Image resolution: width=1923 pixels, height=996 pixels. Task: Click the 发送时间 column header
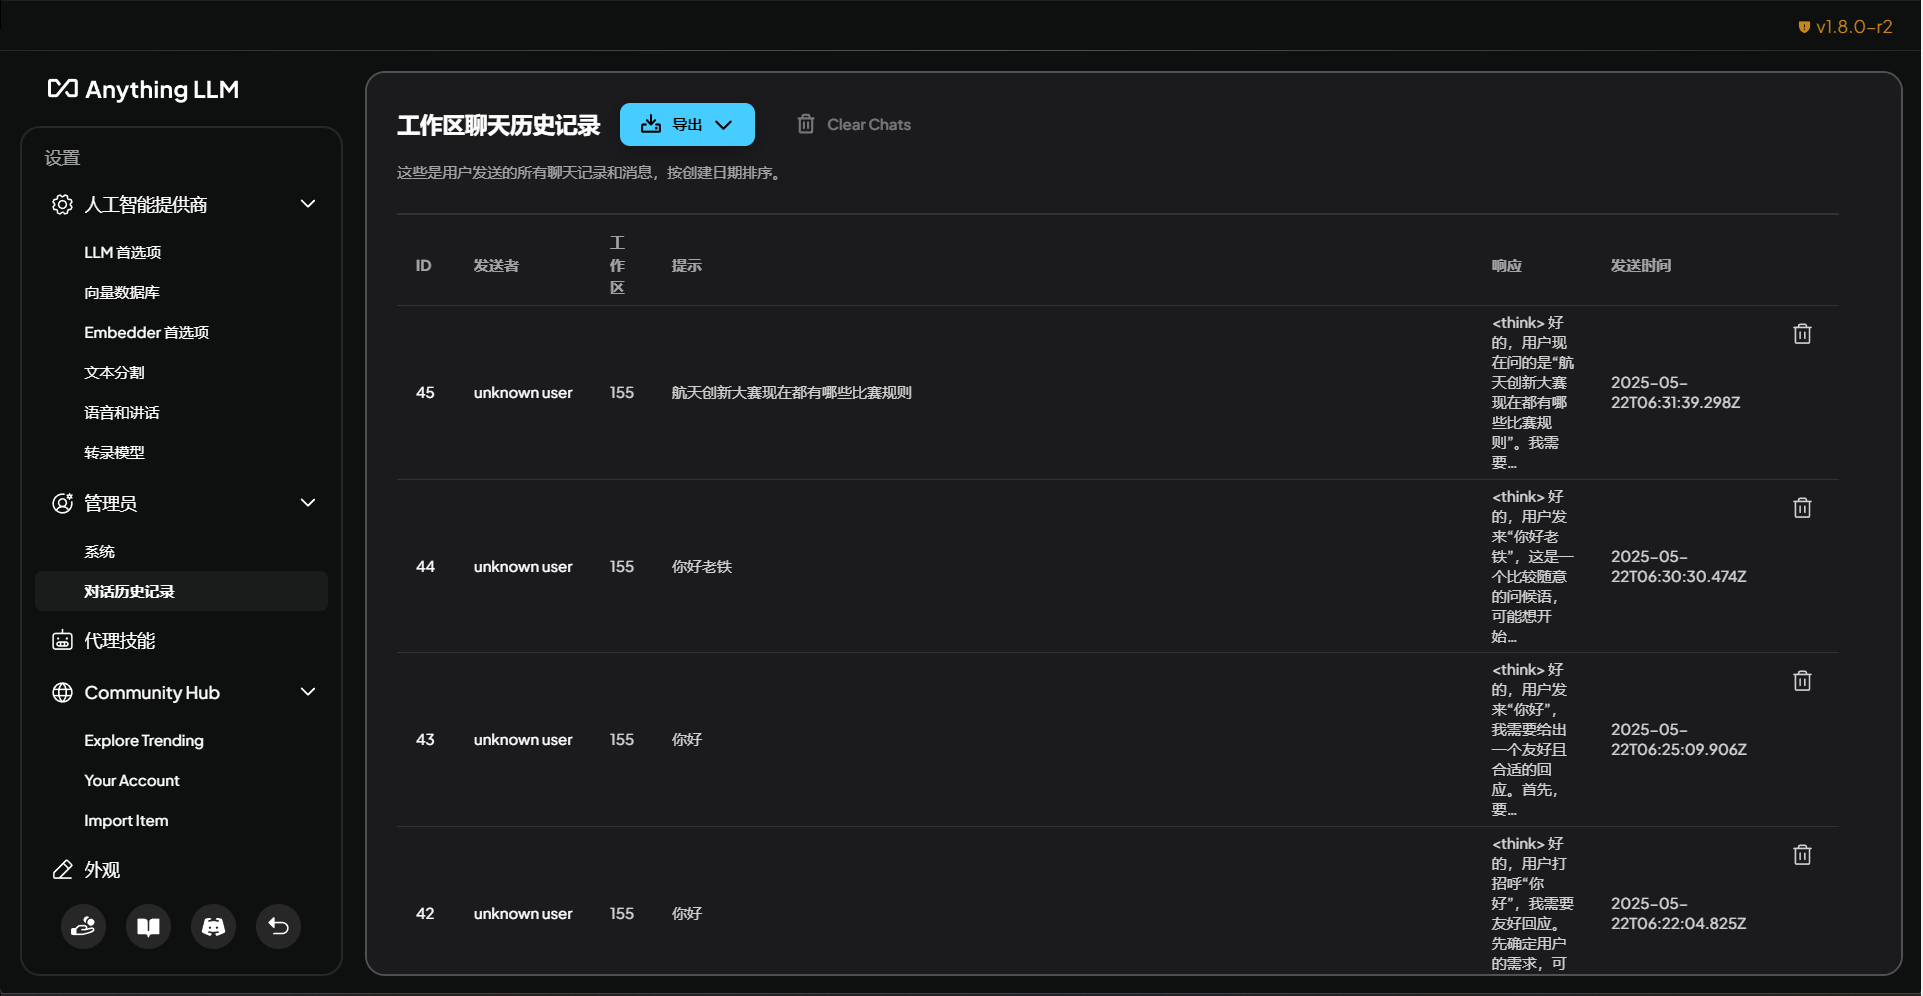(1641, 266)
